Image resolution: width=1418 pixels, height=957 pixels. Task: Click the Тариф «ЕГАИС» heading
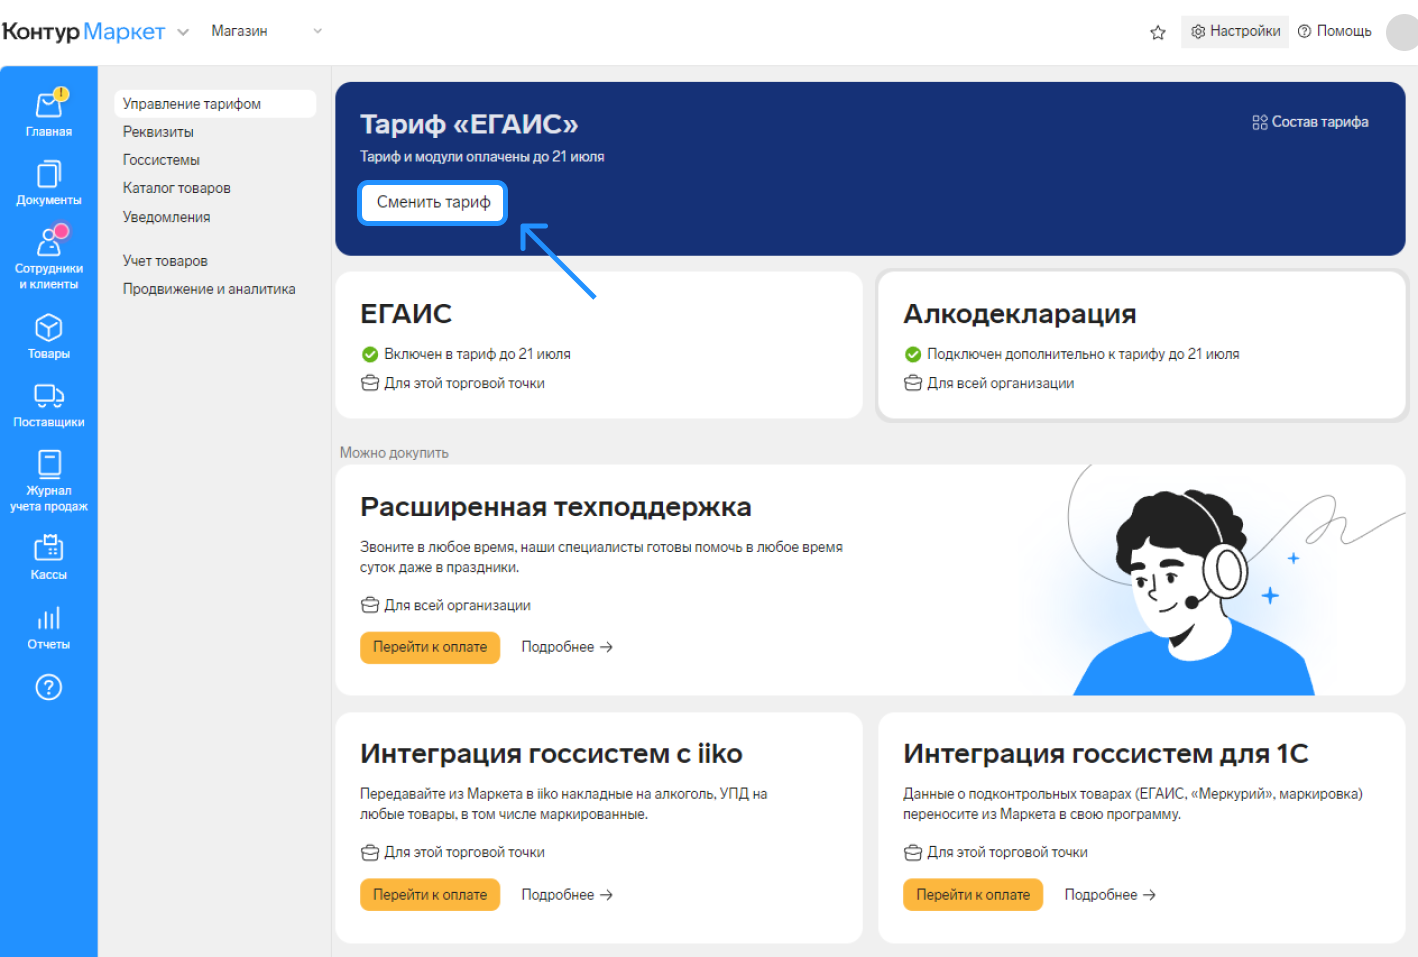click(469, 124)
